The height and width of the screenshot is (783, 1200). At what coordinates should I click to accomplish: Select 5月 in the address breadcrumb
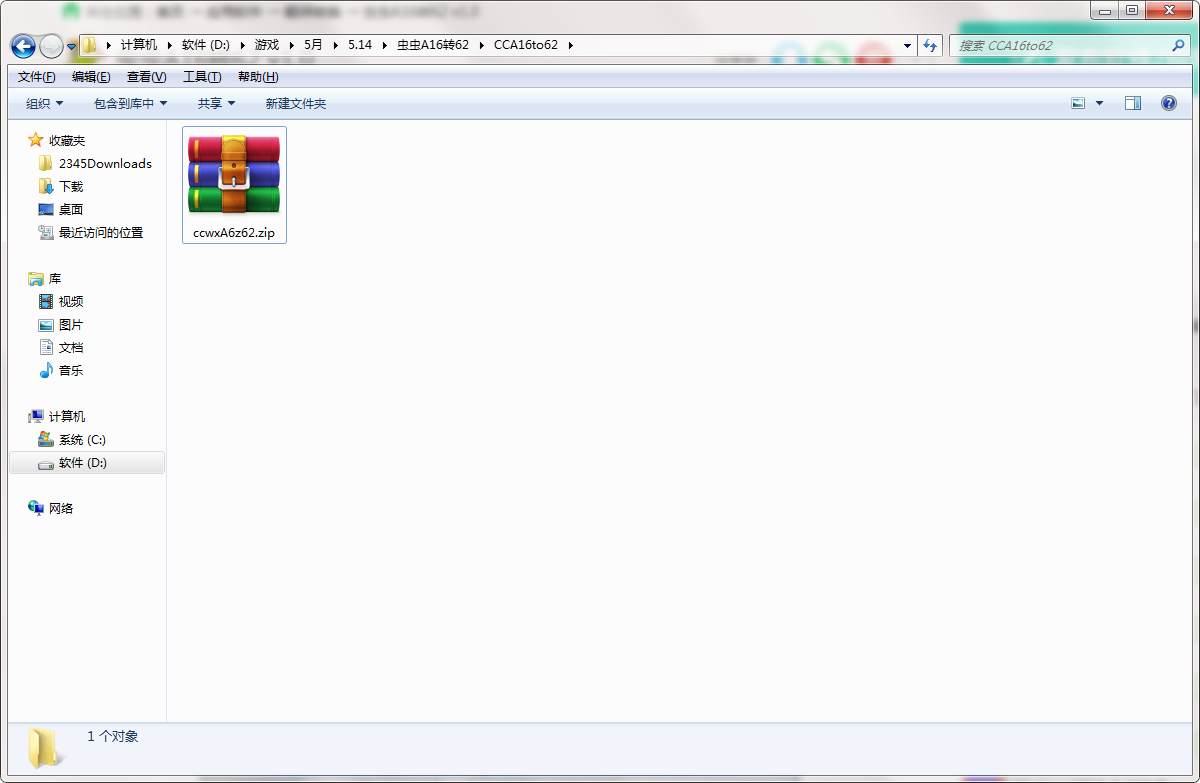point(314,45)
